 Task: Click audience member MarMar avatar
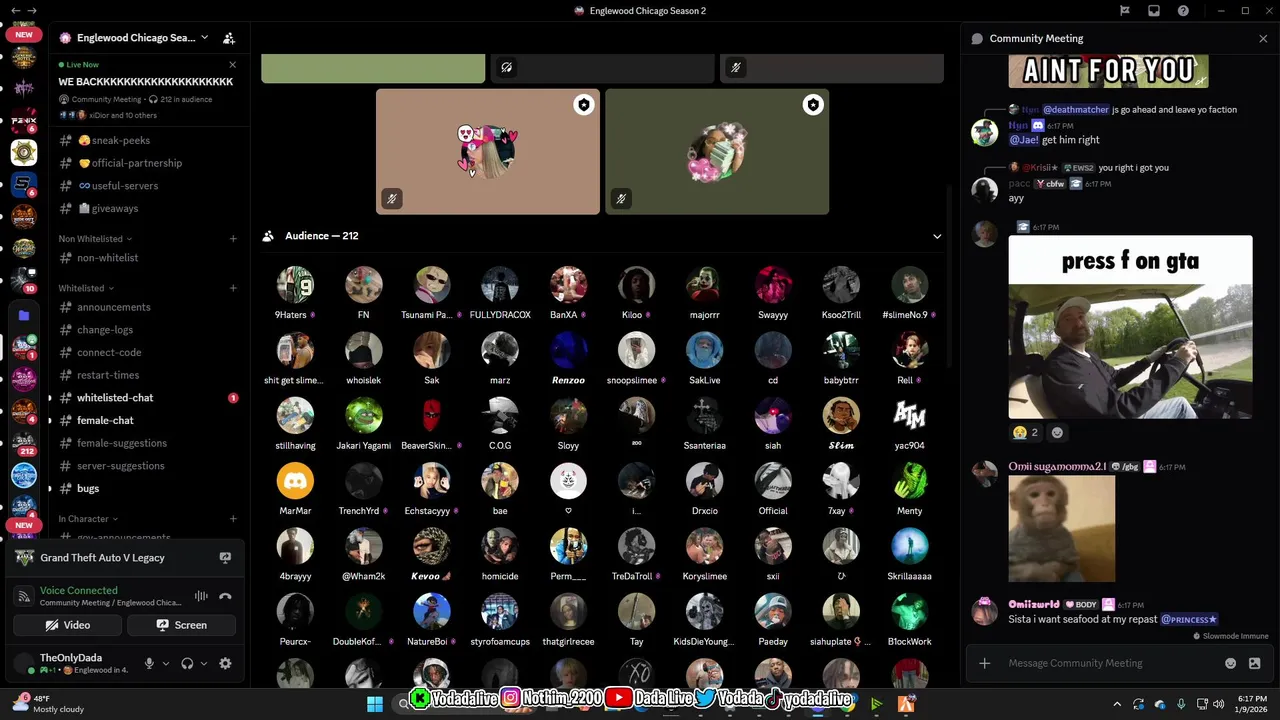coord(295,481)
